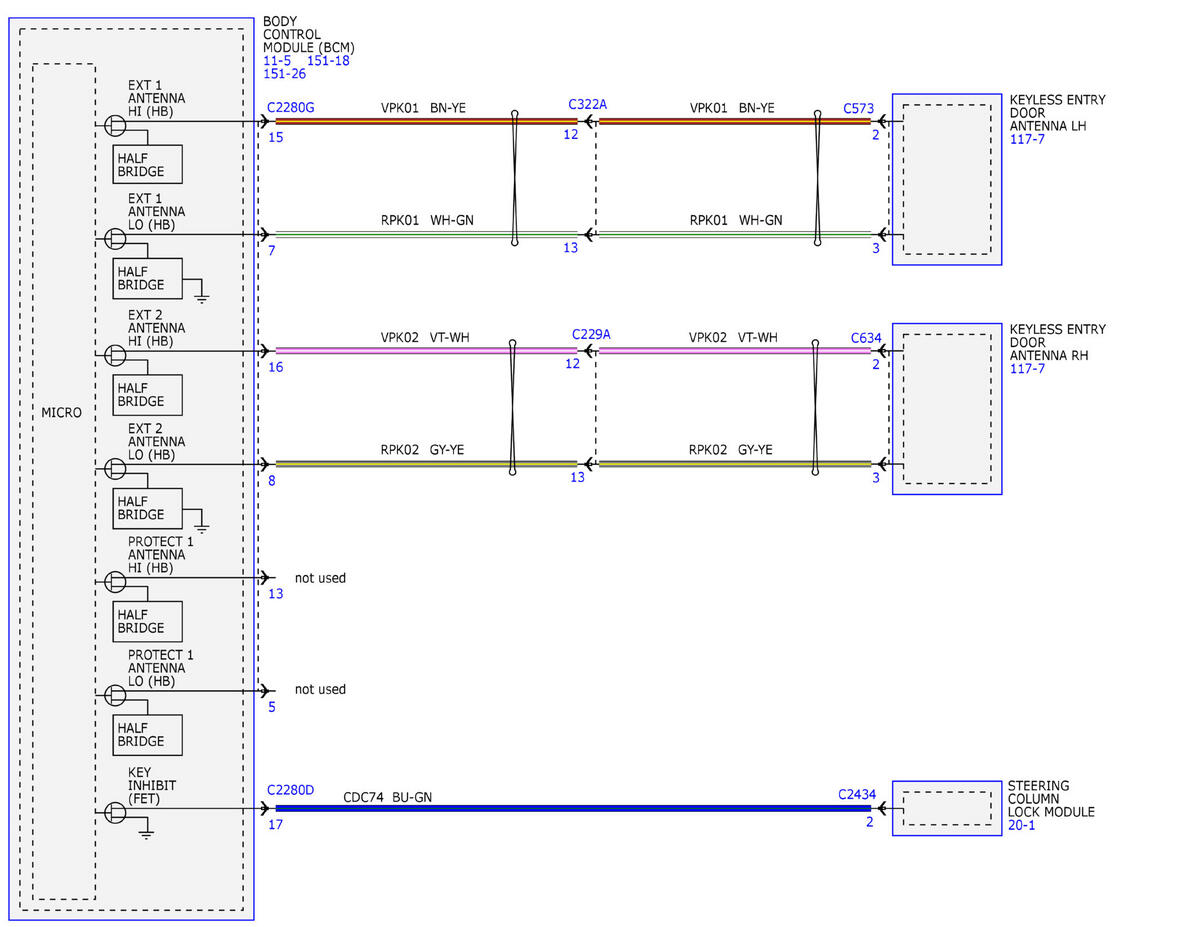
Task: Select the C573 connector label
Action: click(859, 107)
